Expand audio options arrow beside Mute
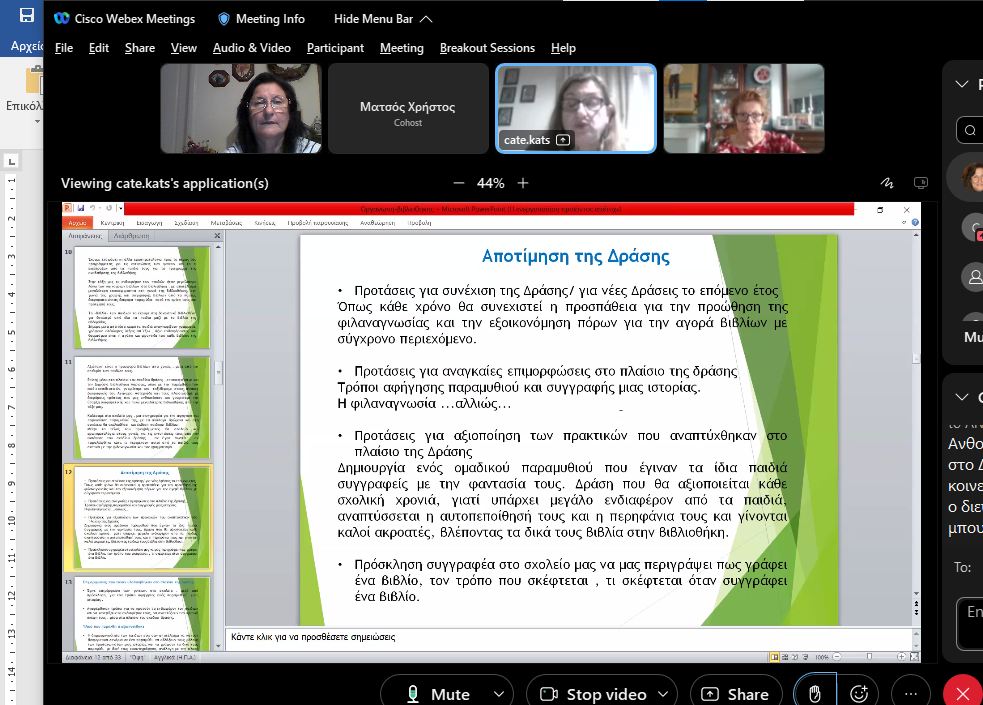 497,694
